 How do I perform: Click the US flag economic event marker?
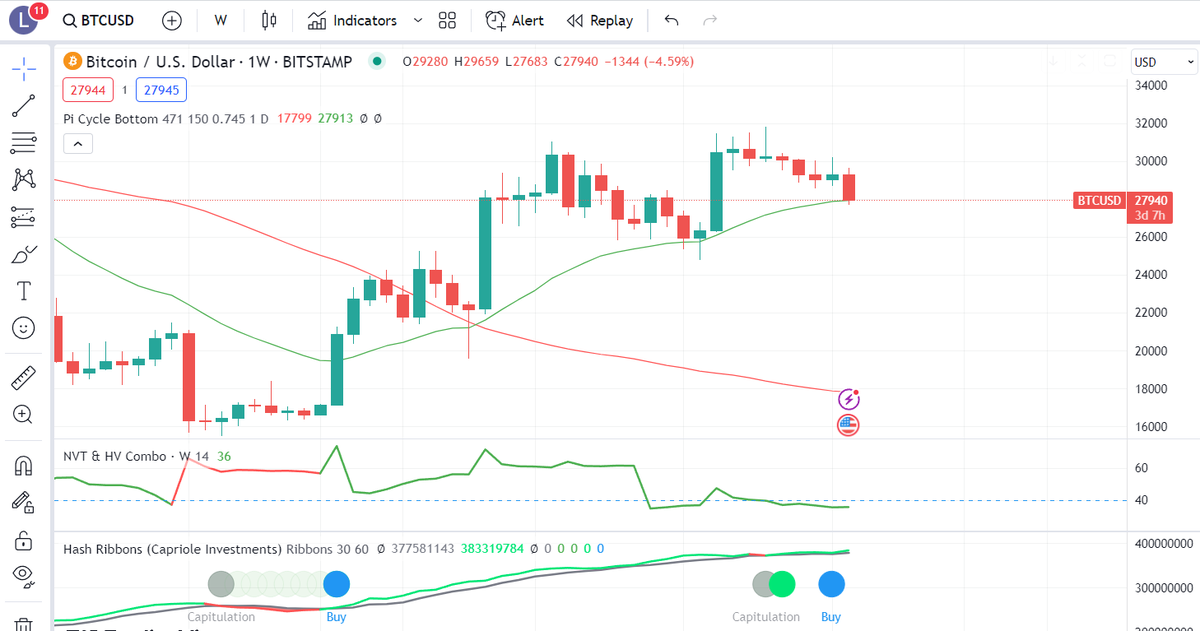[x=848, y=425]
